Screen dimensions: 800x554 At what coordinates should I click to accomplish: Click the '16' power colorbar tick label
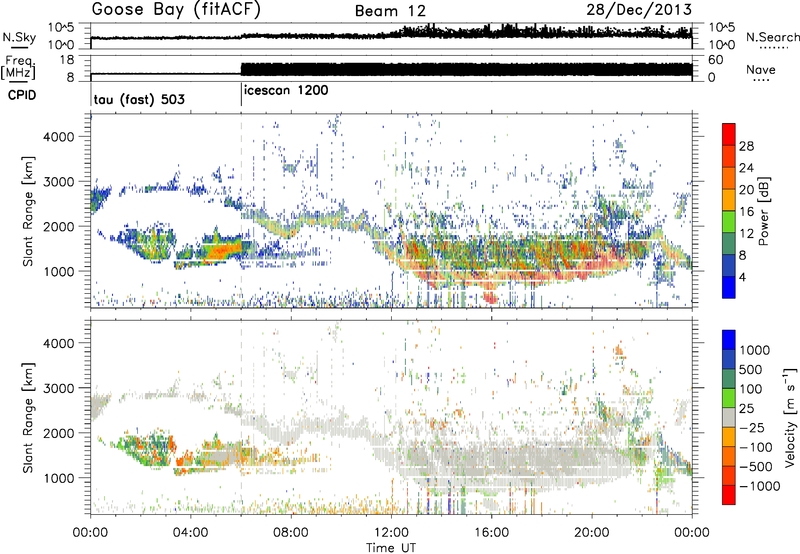point(746,212)
